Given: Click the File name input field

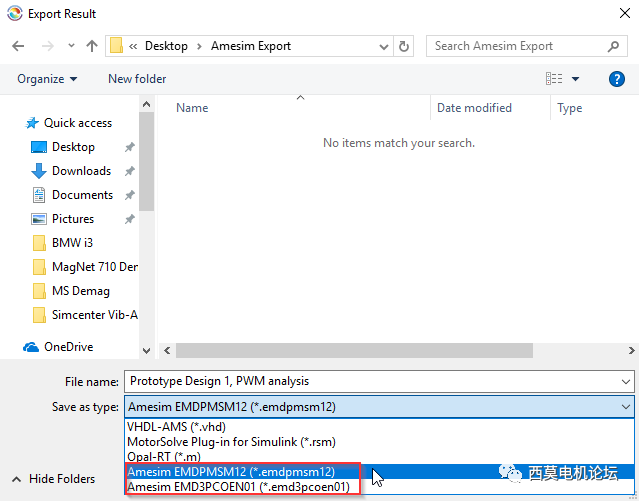Looking at the screenshot, I should coord(379,382).
